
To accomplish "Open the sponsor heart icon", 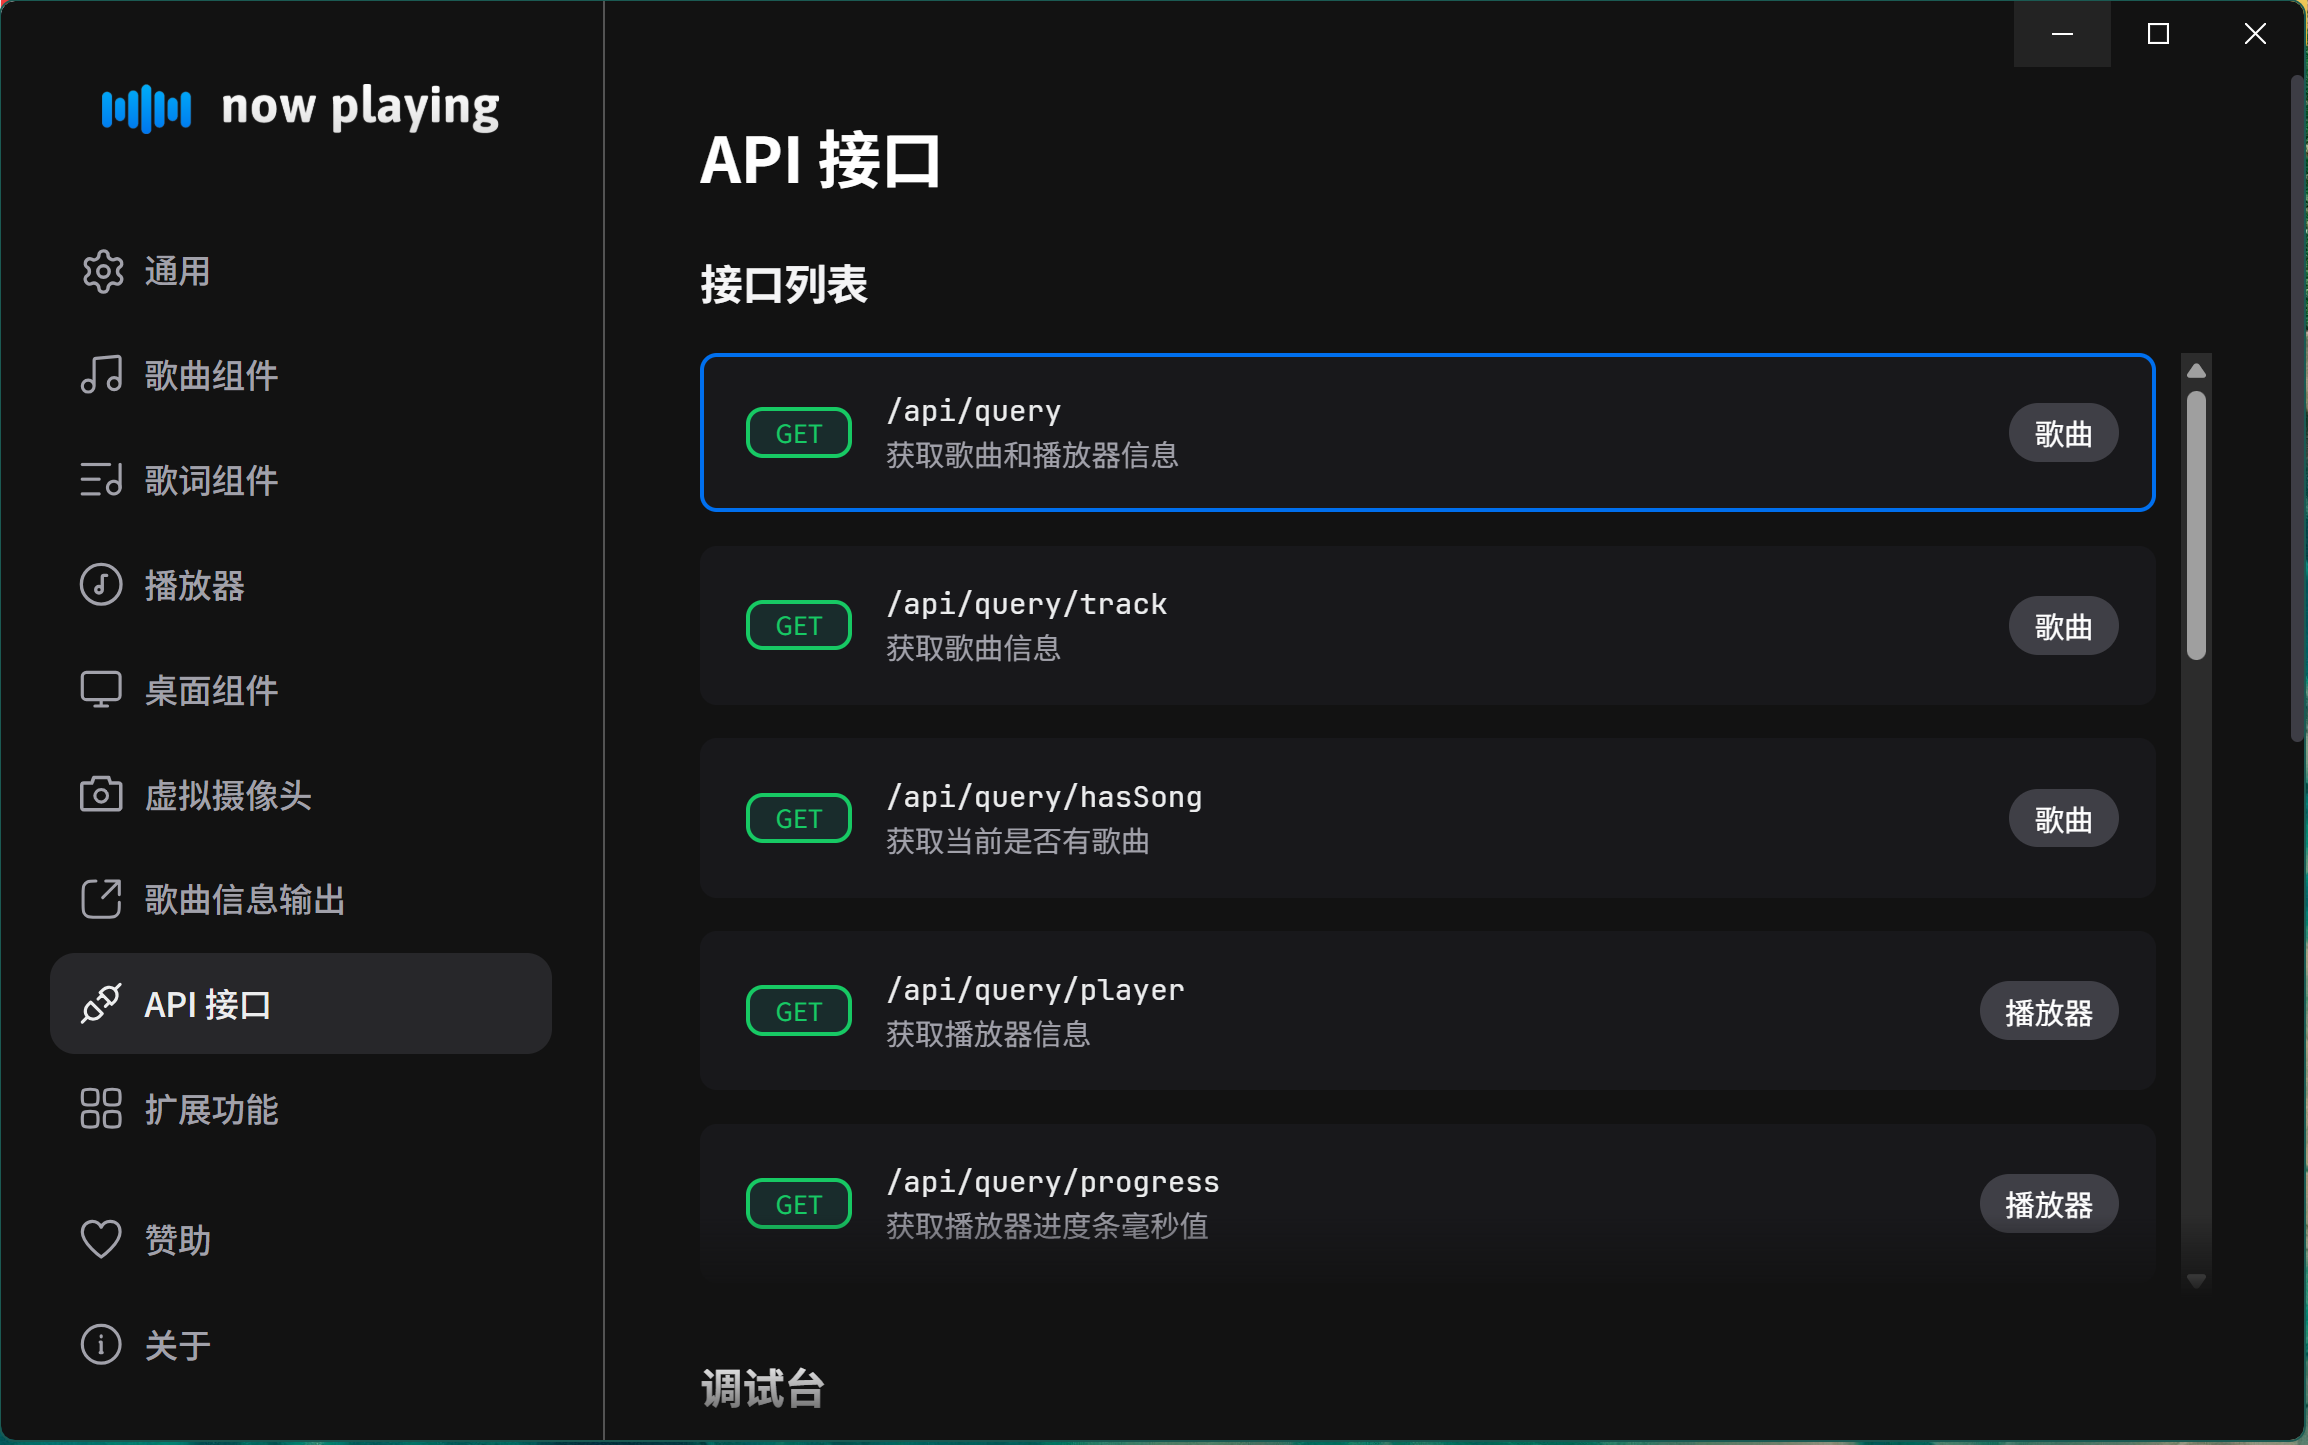I will coord(102,1239).
